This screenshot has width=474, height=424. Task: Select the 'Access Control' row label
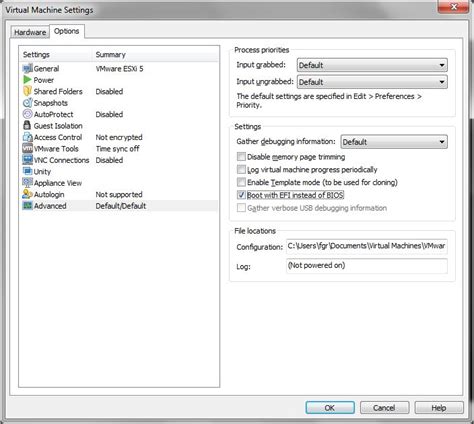[58, 137]
